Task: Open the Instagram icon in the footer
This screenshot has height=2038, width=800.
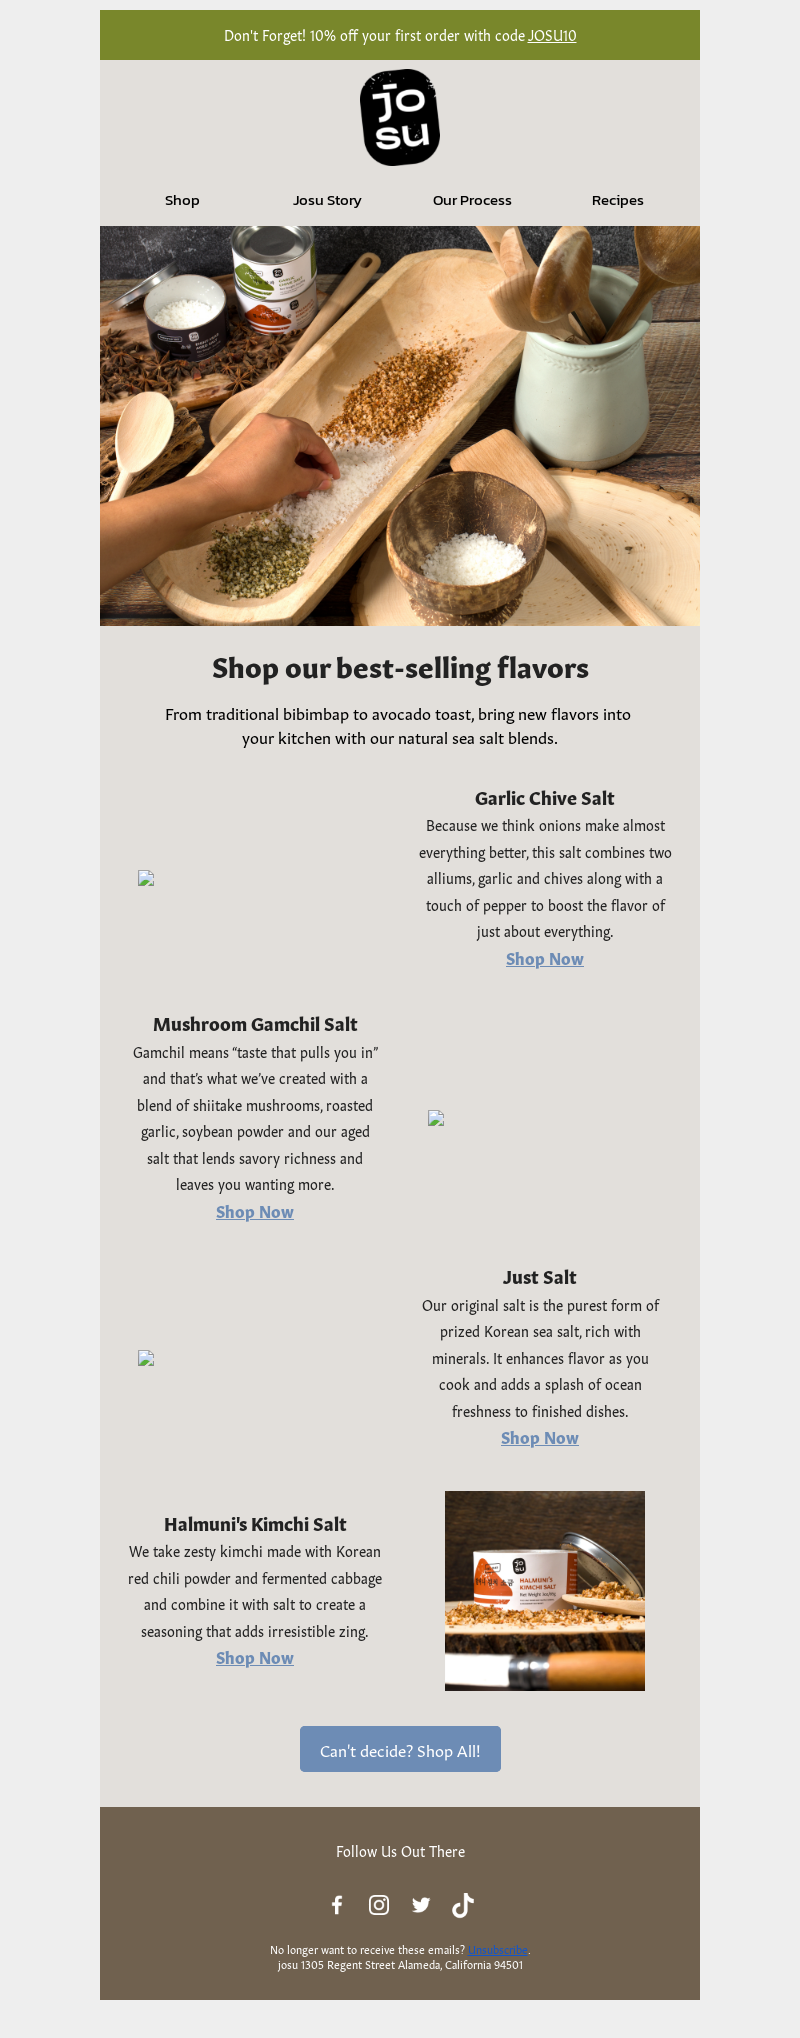Action: point(379,1905)
